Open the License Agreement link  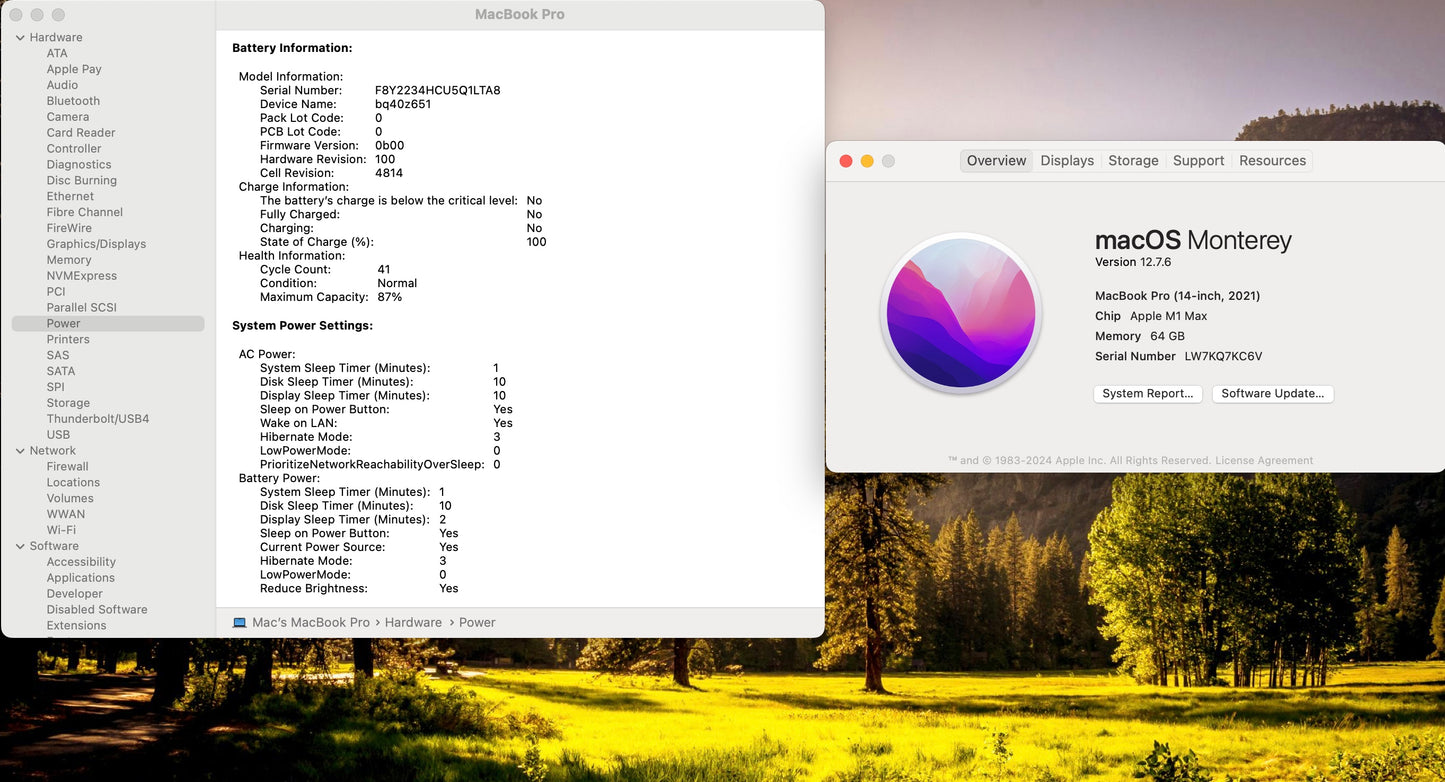[1264, 461]
